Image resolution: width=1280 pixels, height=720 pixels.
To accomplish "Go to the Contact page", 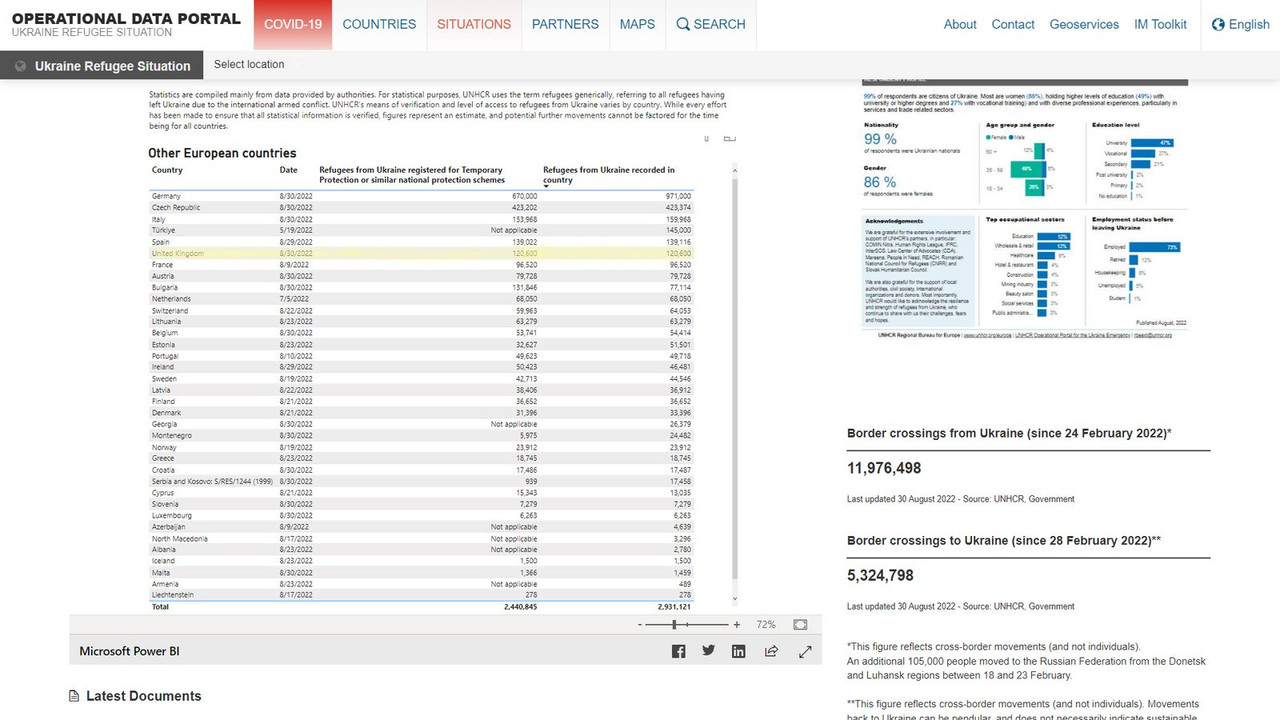I will 1013,24.
